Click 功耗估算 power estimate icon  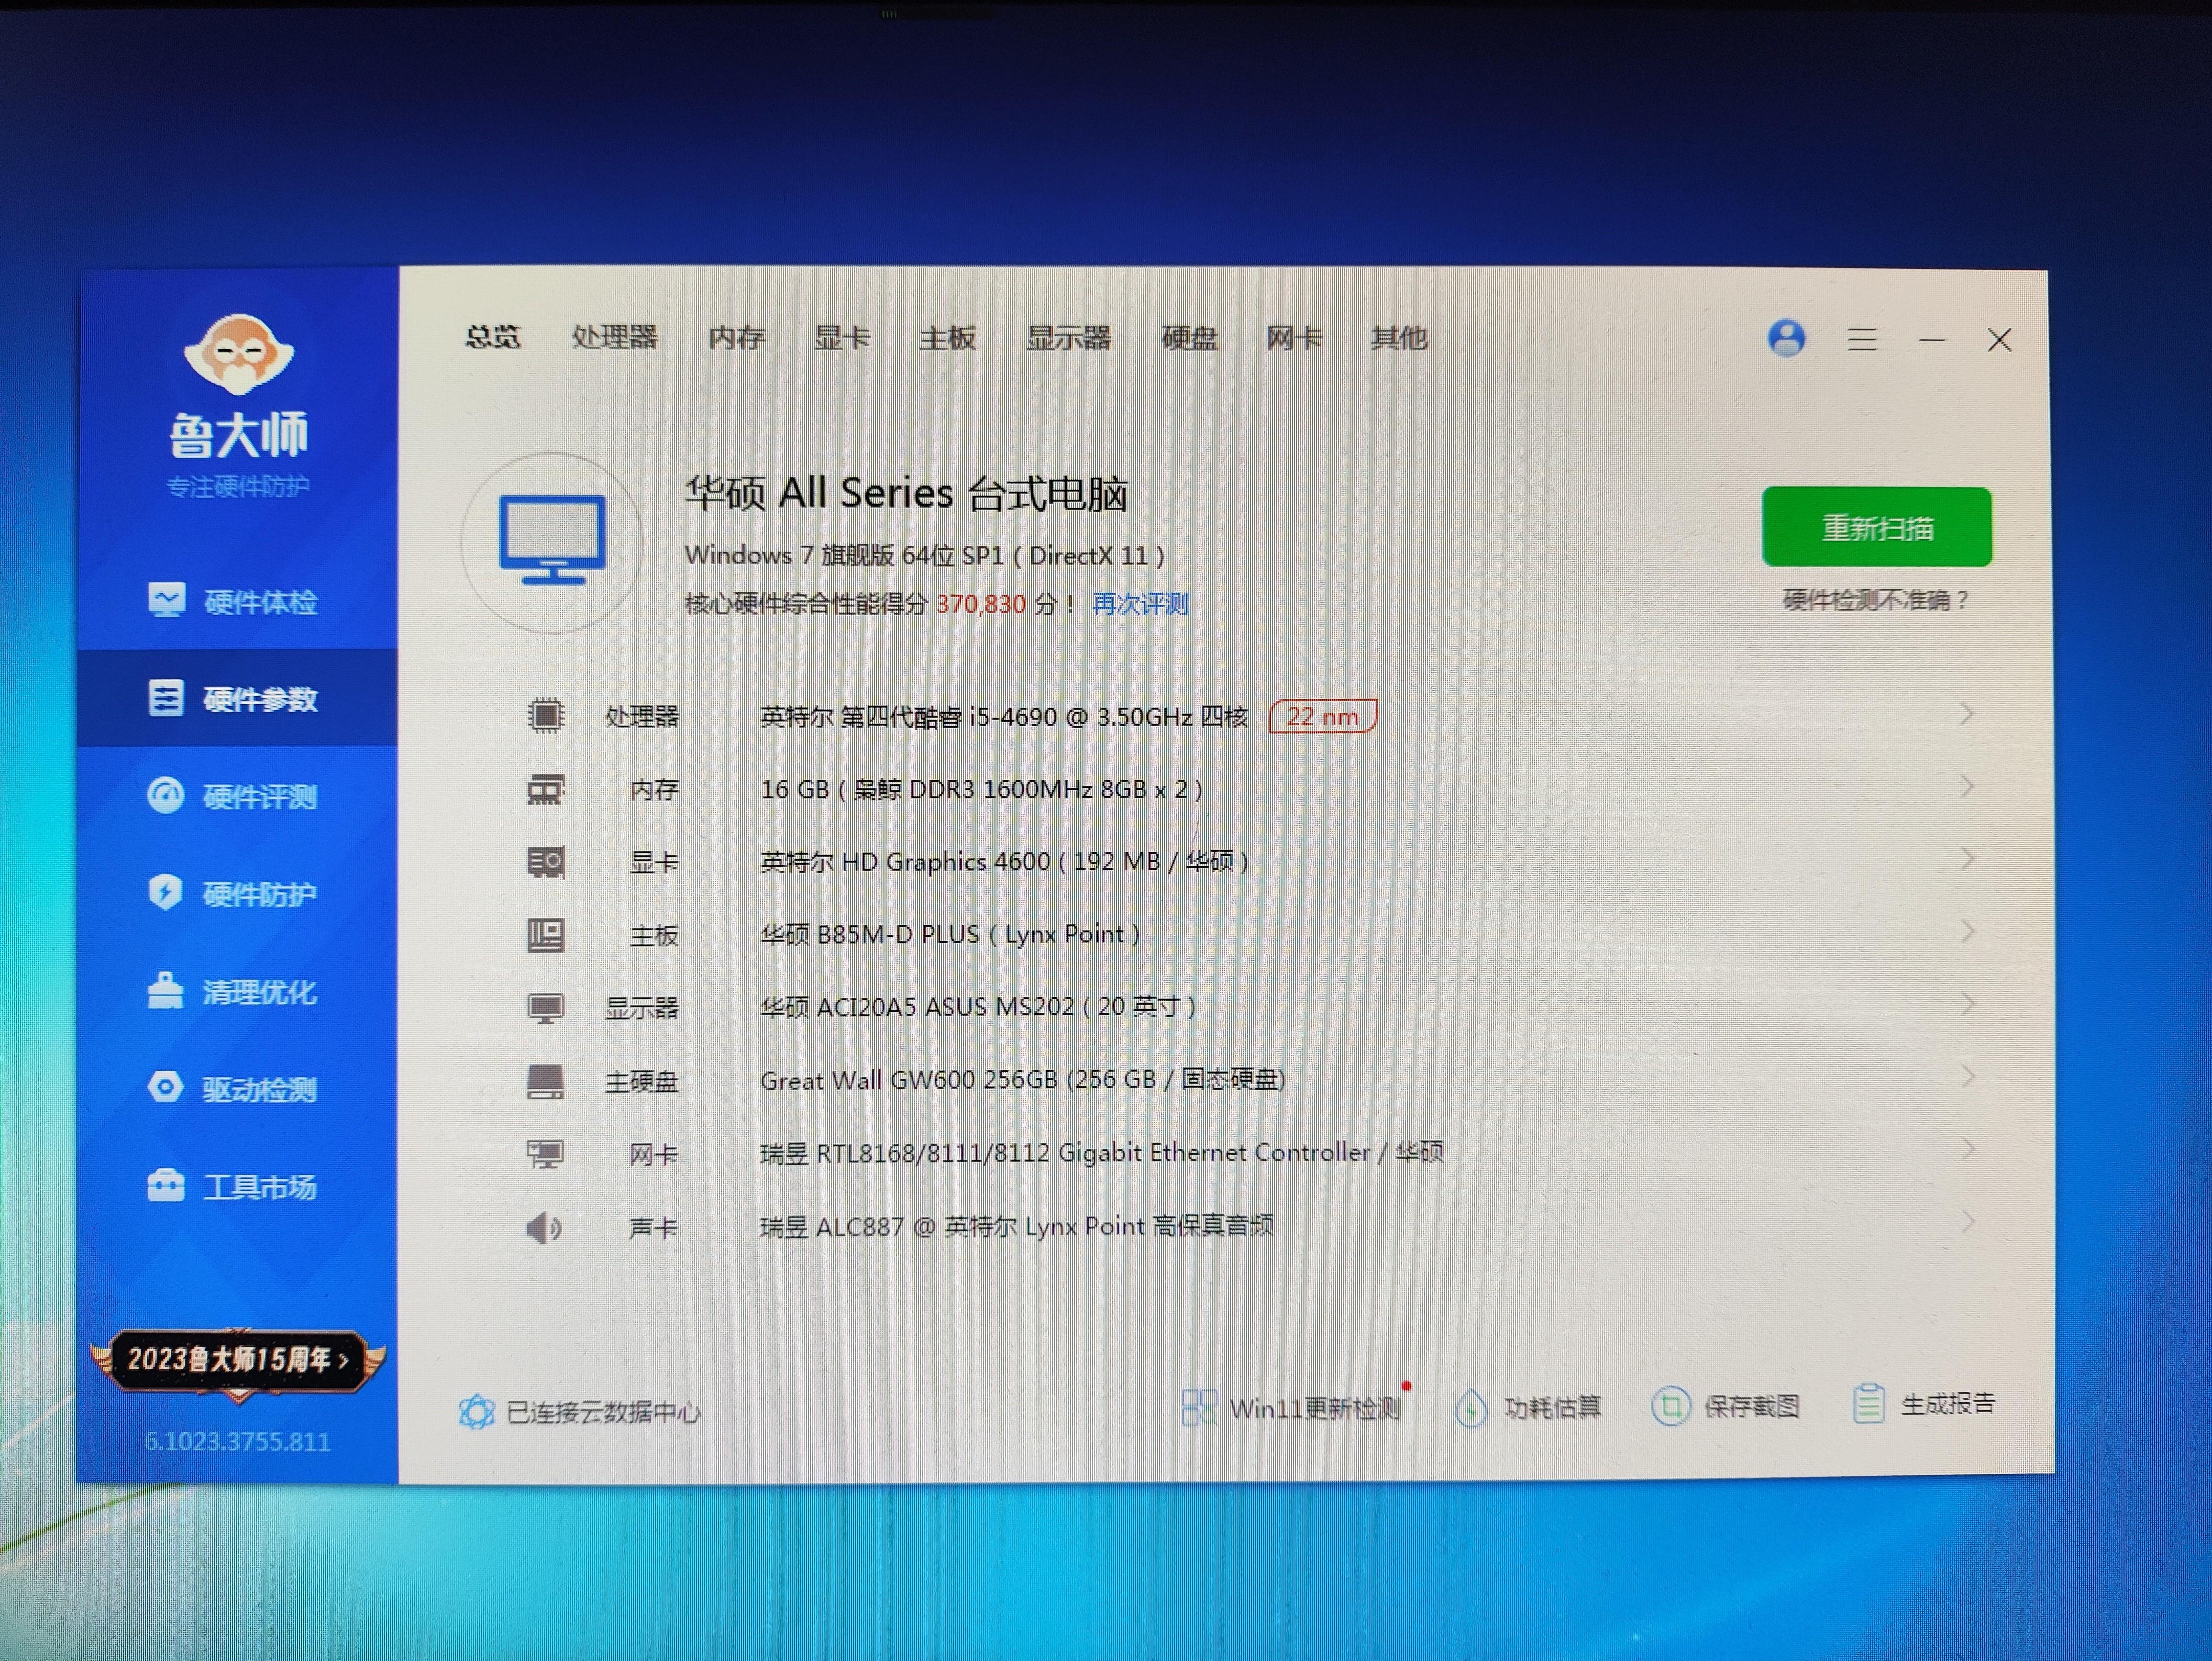[x=1471, y=1408]
